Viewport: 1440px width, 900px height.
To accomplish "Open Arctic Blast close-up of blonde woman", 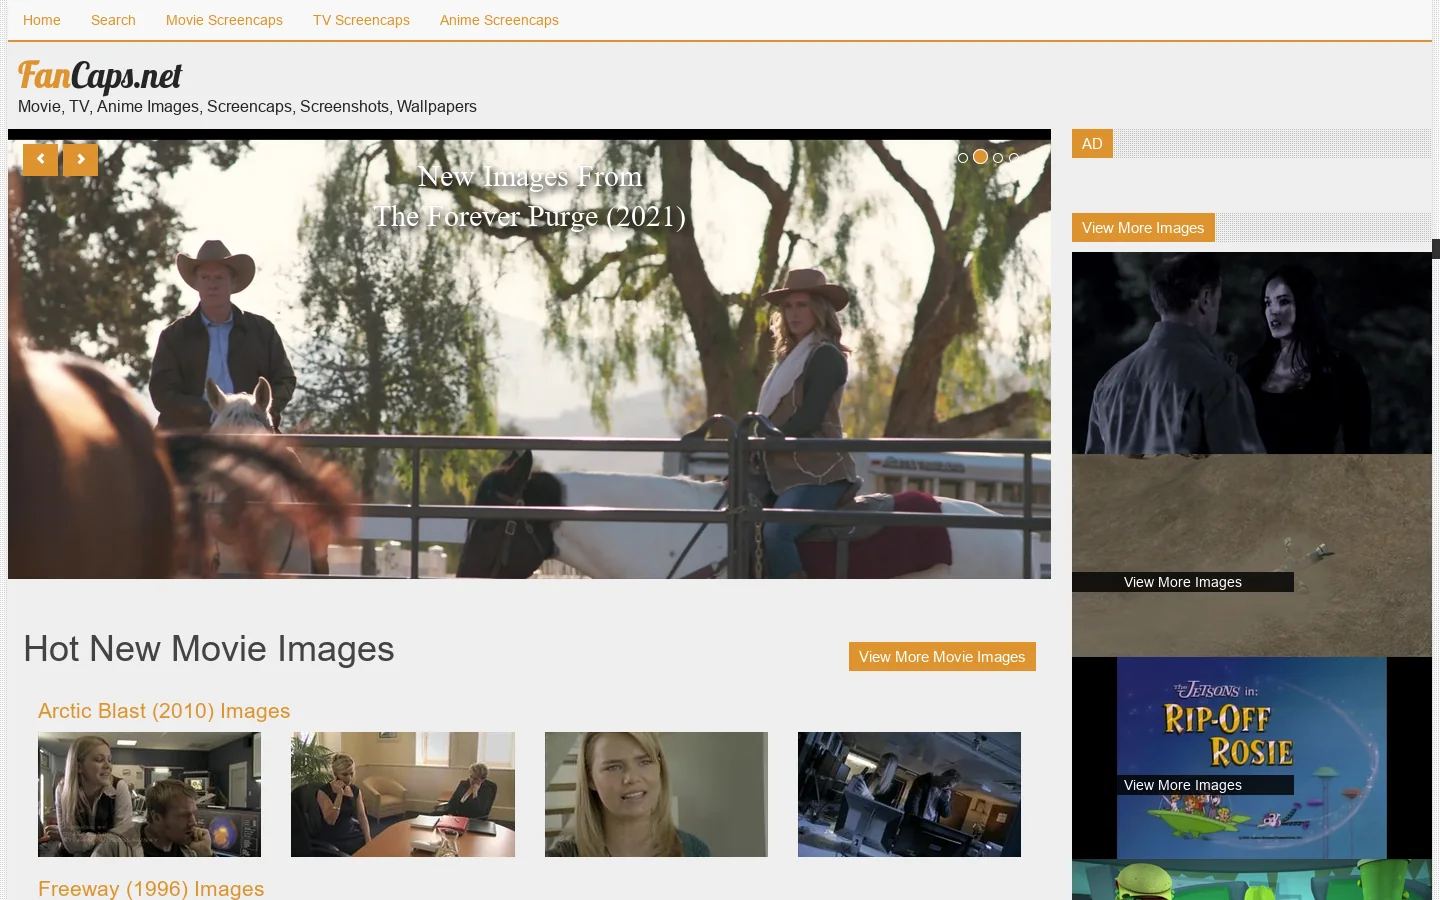I will (x=656, y=794).
